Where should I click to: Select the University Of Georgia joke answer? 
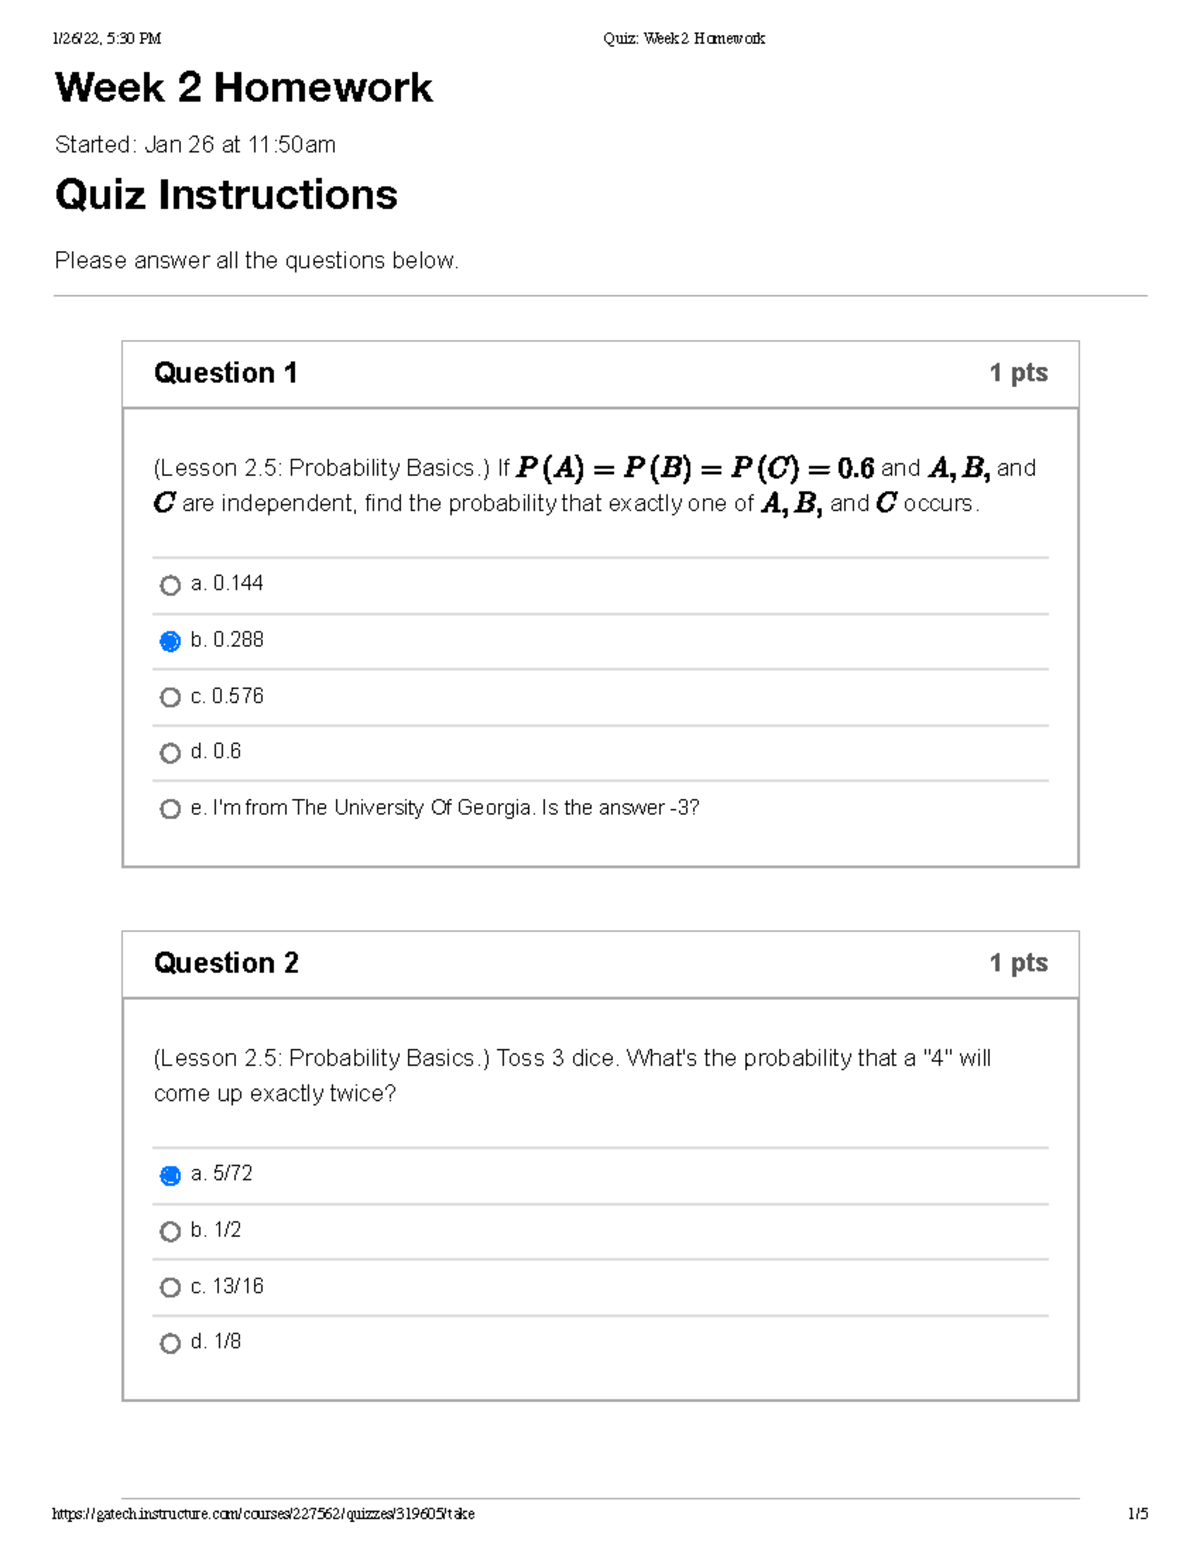[x=170, y=809]
